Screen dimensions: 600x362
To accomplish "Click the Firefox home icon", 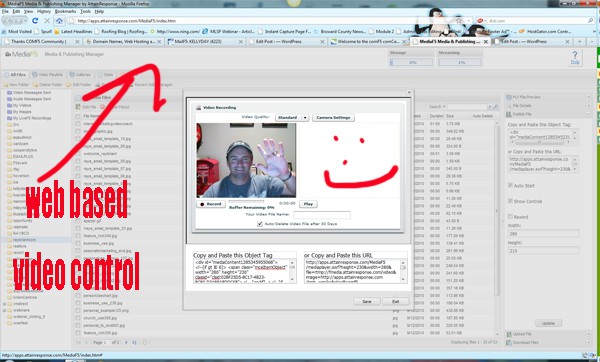I will pyautogui.click(x=59, y=21).
